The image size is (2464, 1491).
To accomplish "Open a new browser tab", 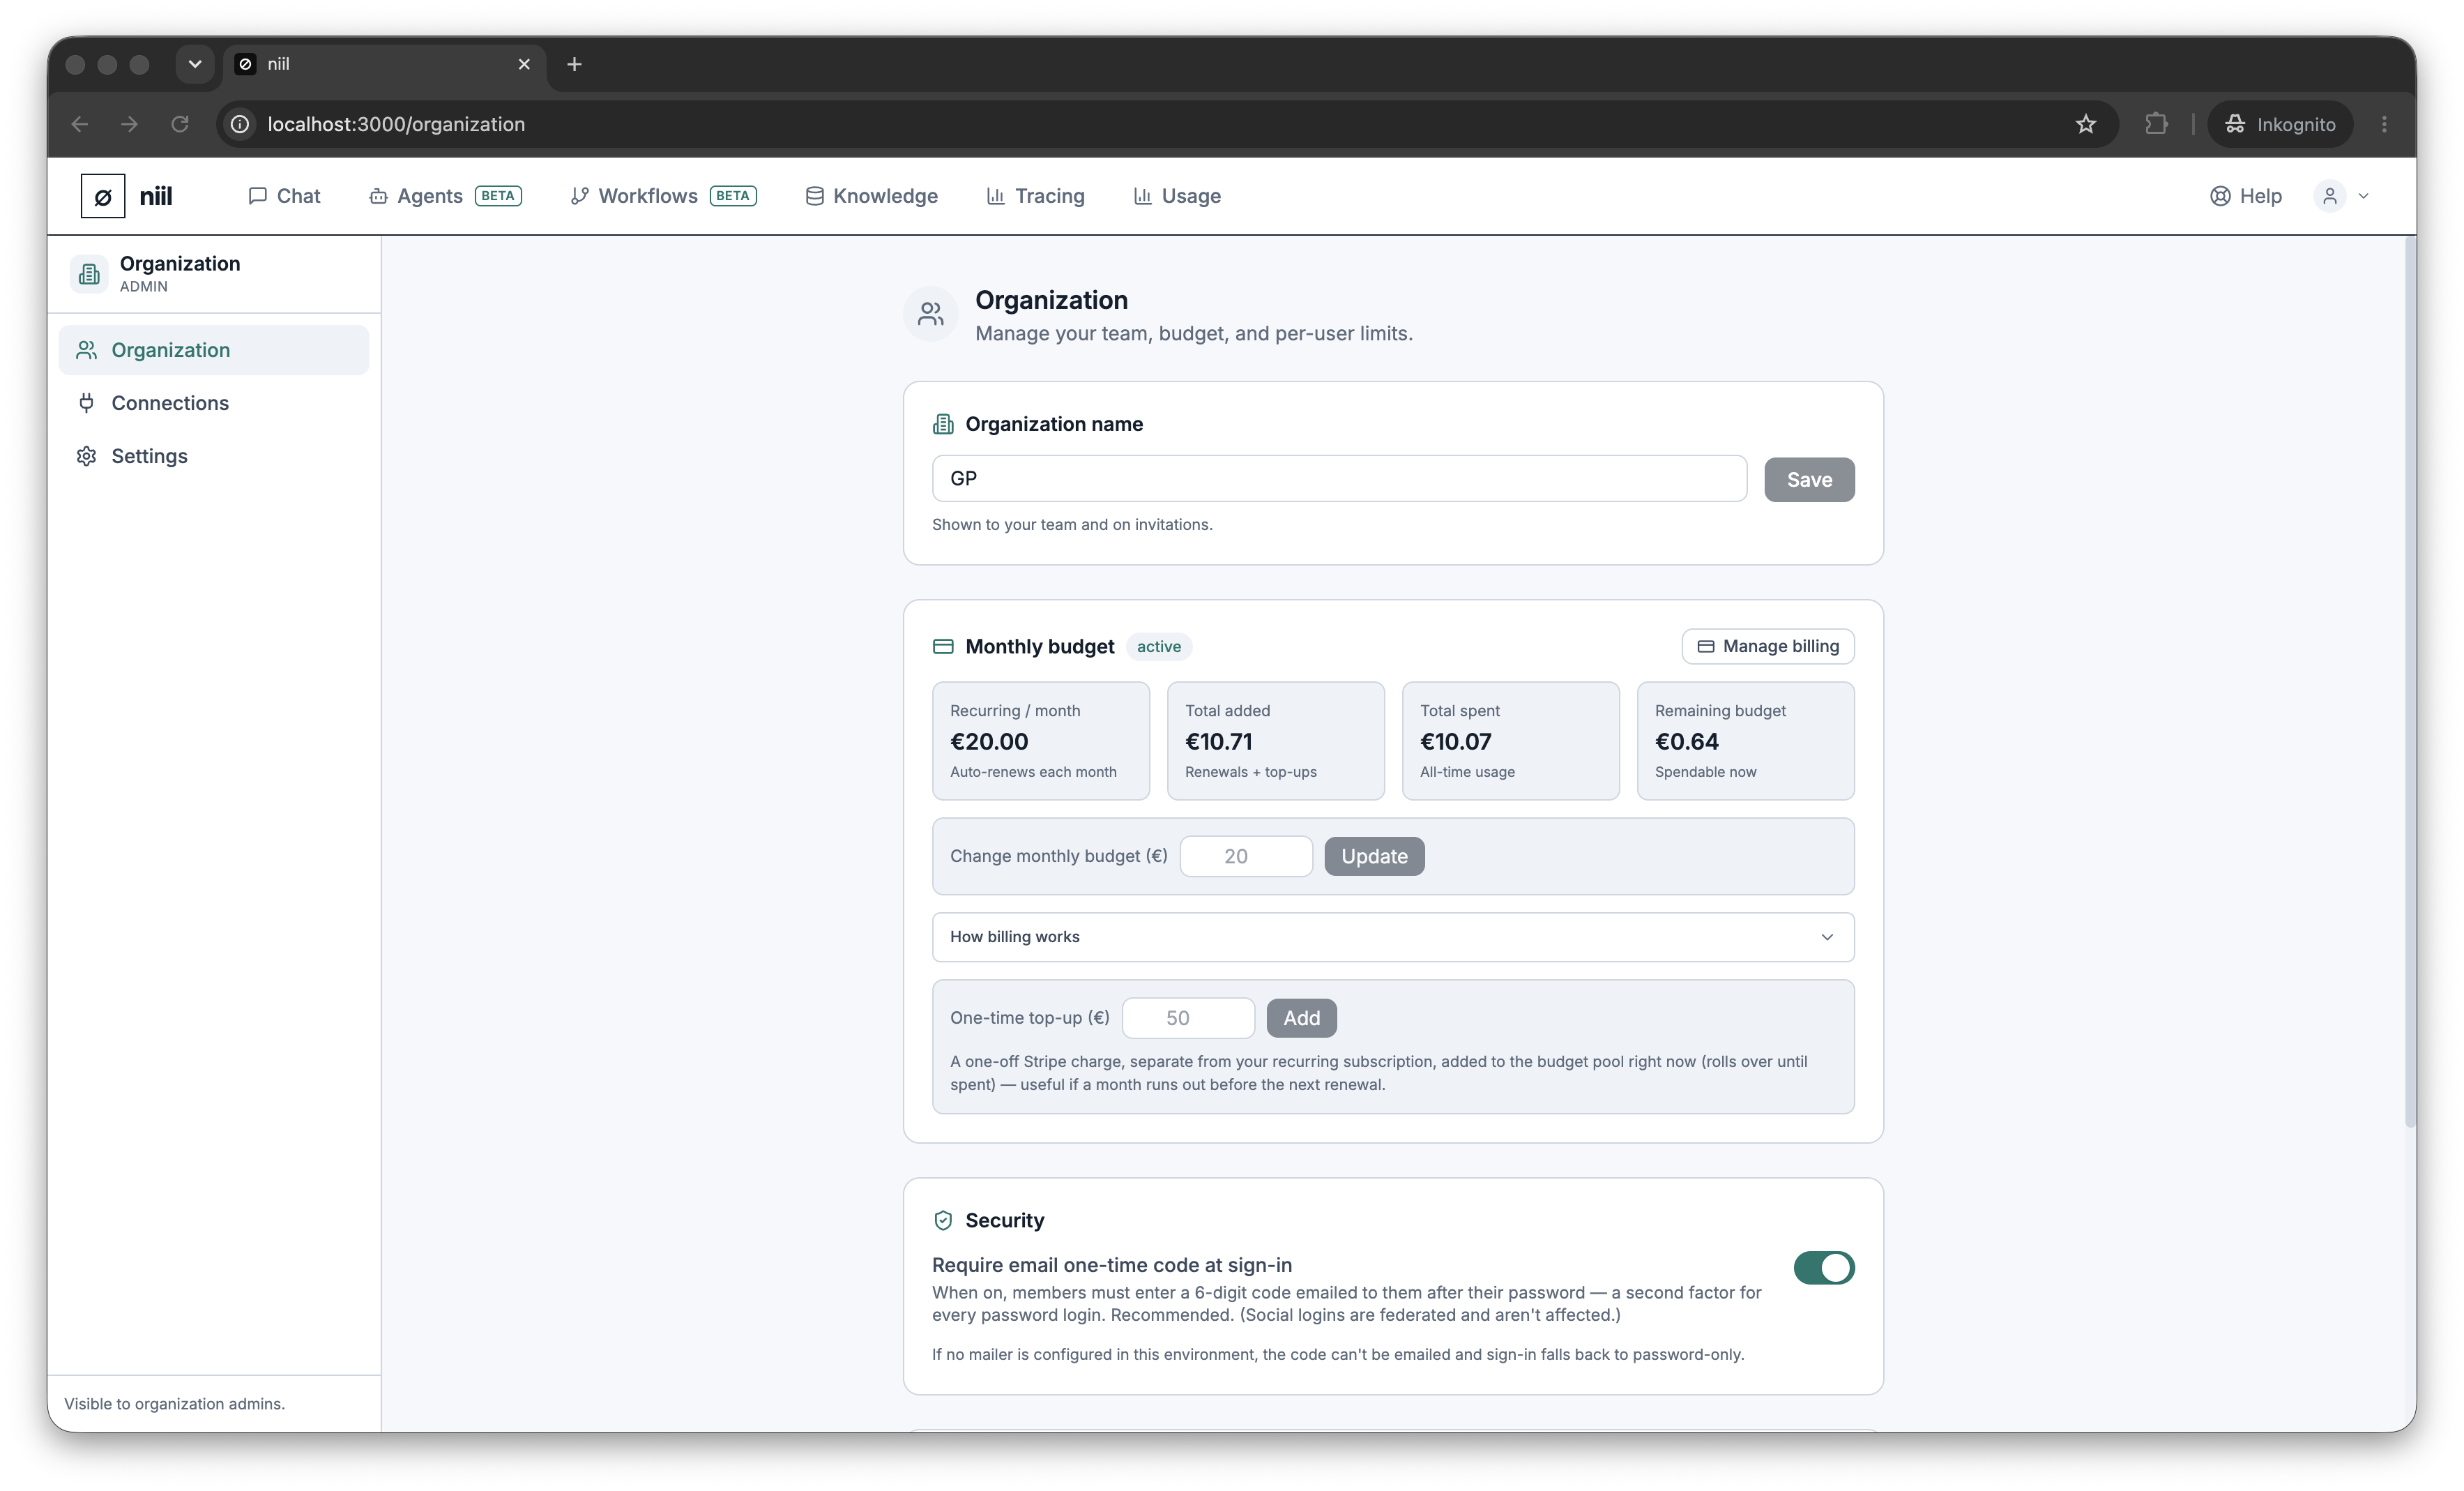I will (574, 64).
